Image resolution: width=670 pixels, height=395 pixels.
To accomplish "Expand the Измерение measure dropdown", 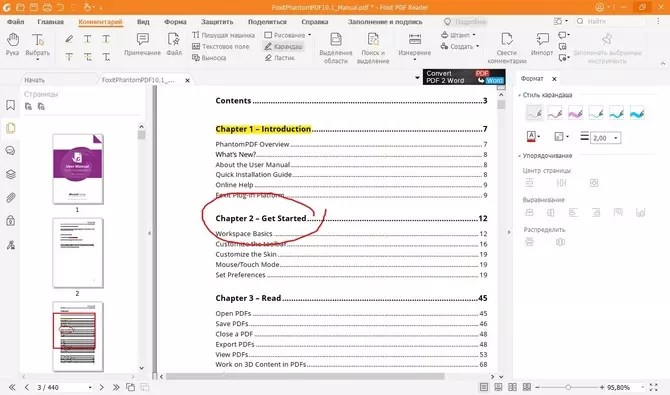I will click(x=414, y=59).
